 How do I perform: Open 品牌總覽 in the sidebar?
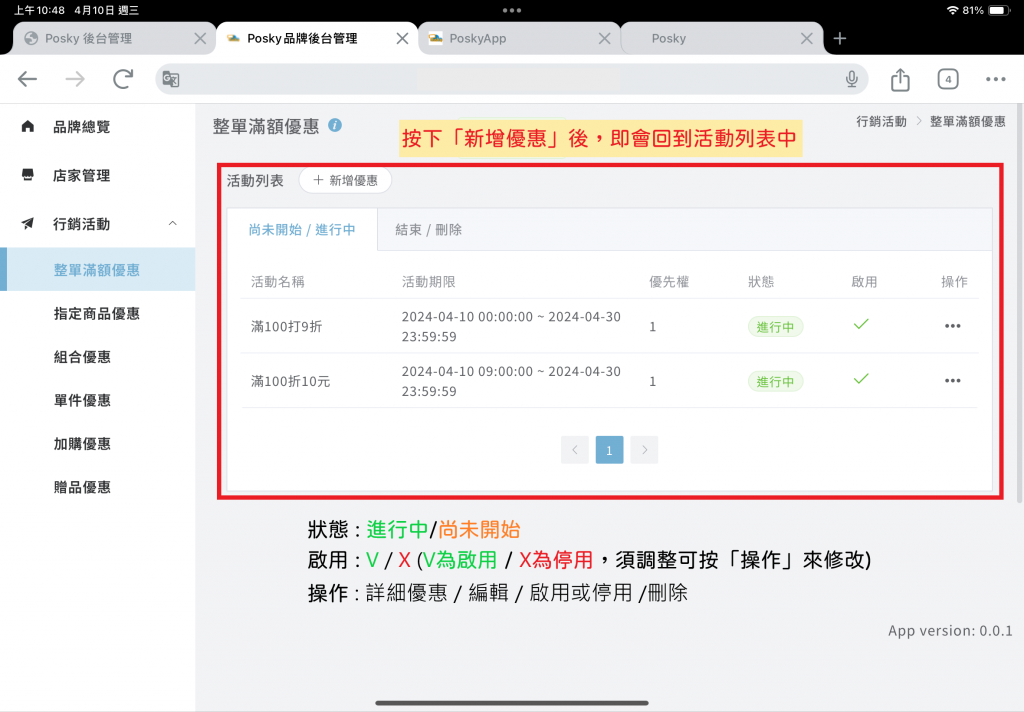click(82, 127)
